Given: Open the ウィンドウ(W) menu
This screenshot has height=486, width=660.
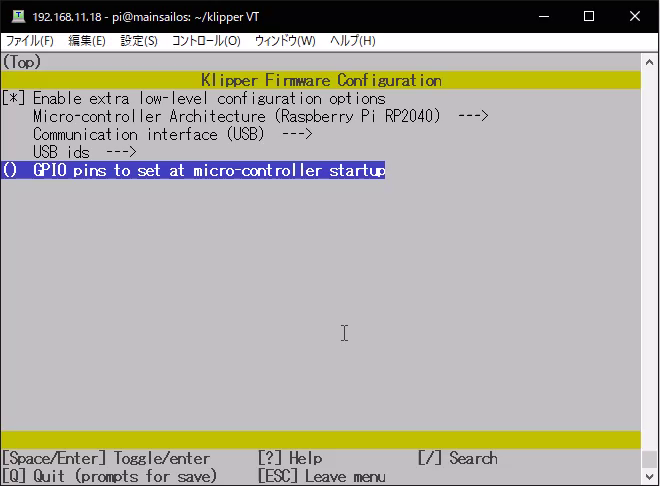Looking at the screenshot, I should [285, 41].
